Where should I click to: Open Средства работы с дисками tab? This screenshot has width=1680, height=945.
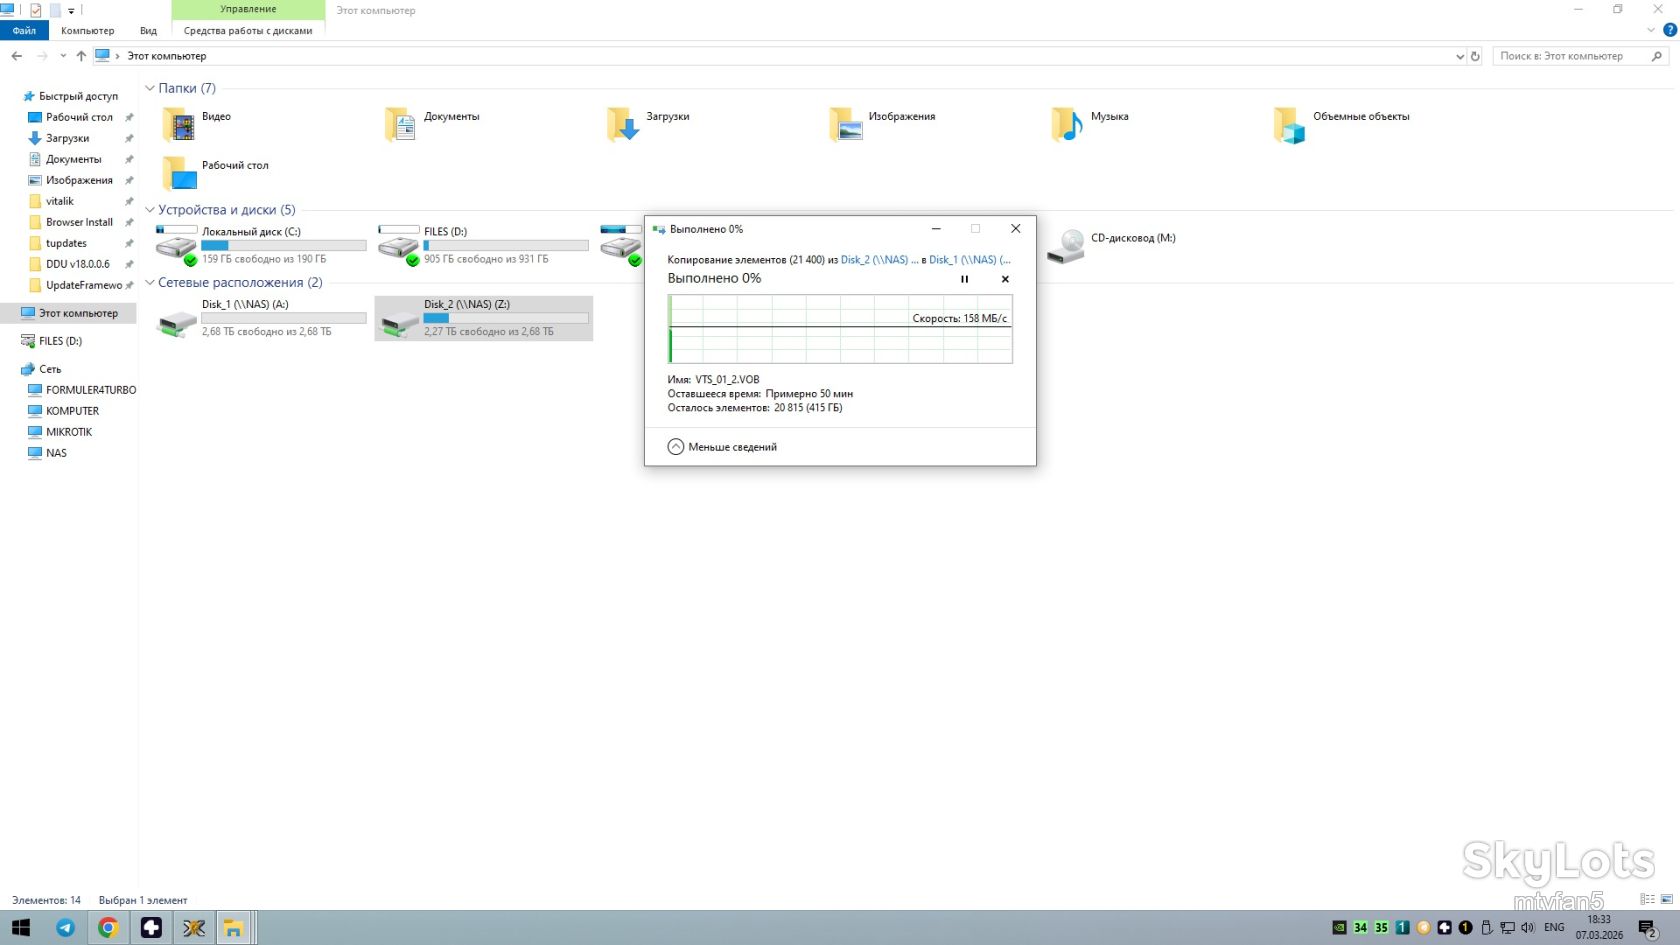pyautogui.click(x=248, y=31)
